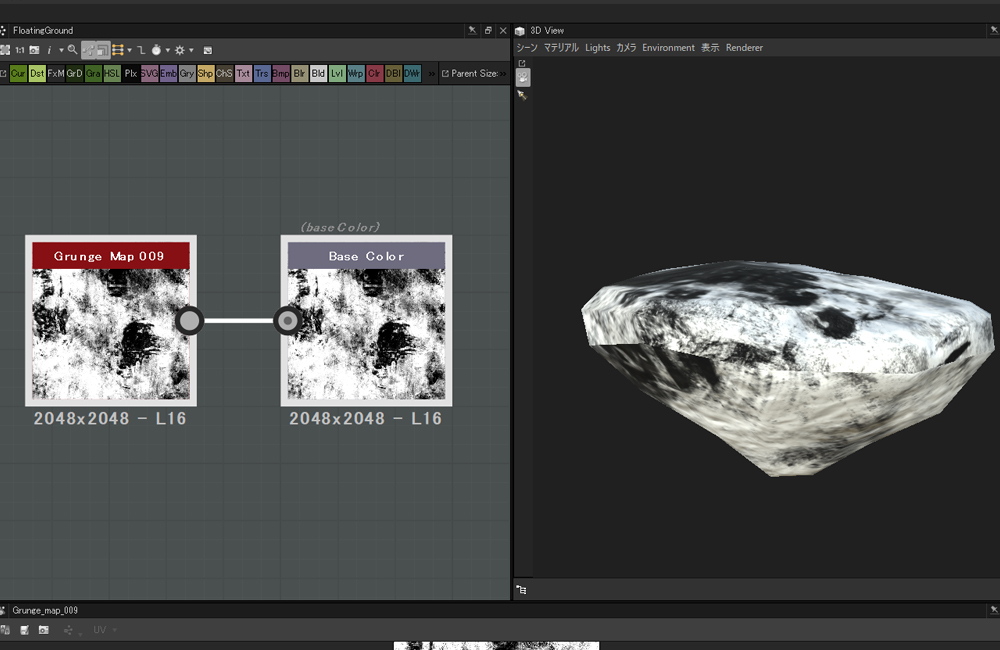Screen dimensions: 1000x650
Task: Click the Grunge Map 009 output connector
Action: [189, 320]
